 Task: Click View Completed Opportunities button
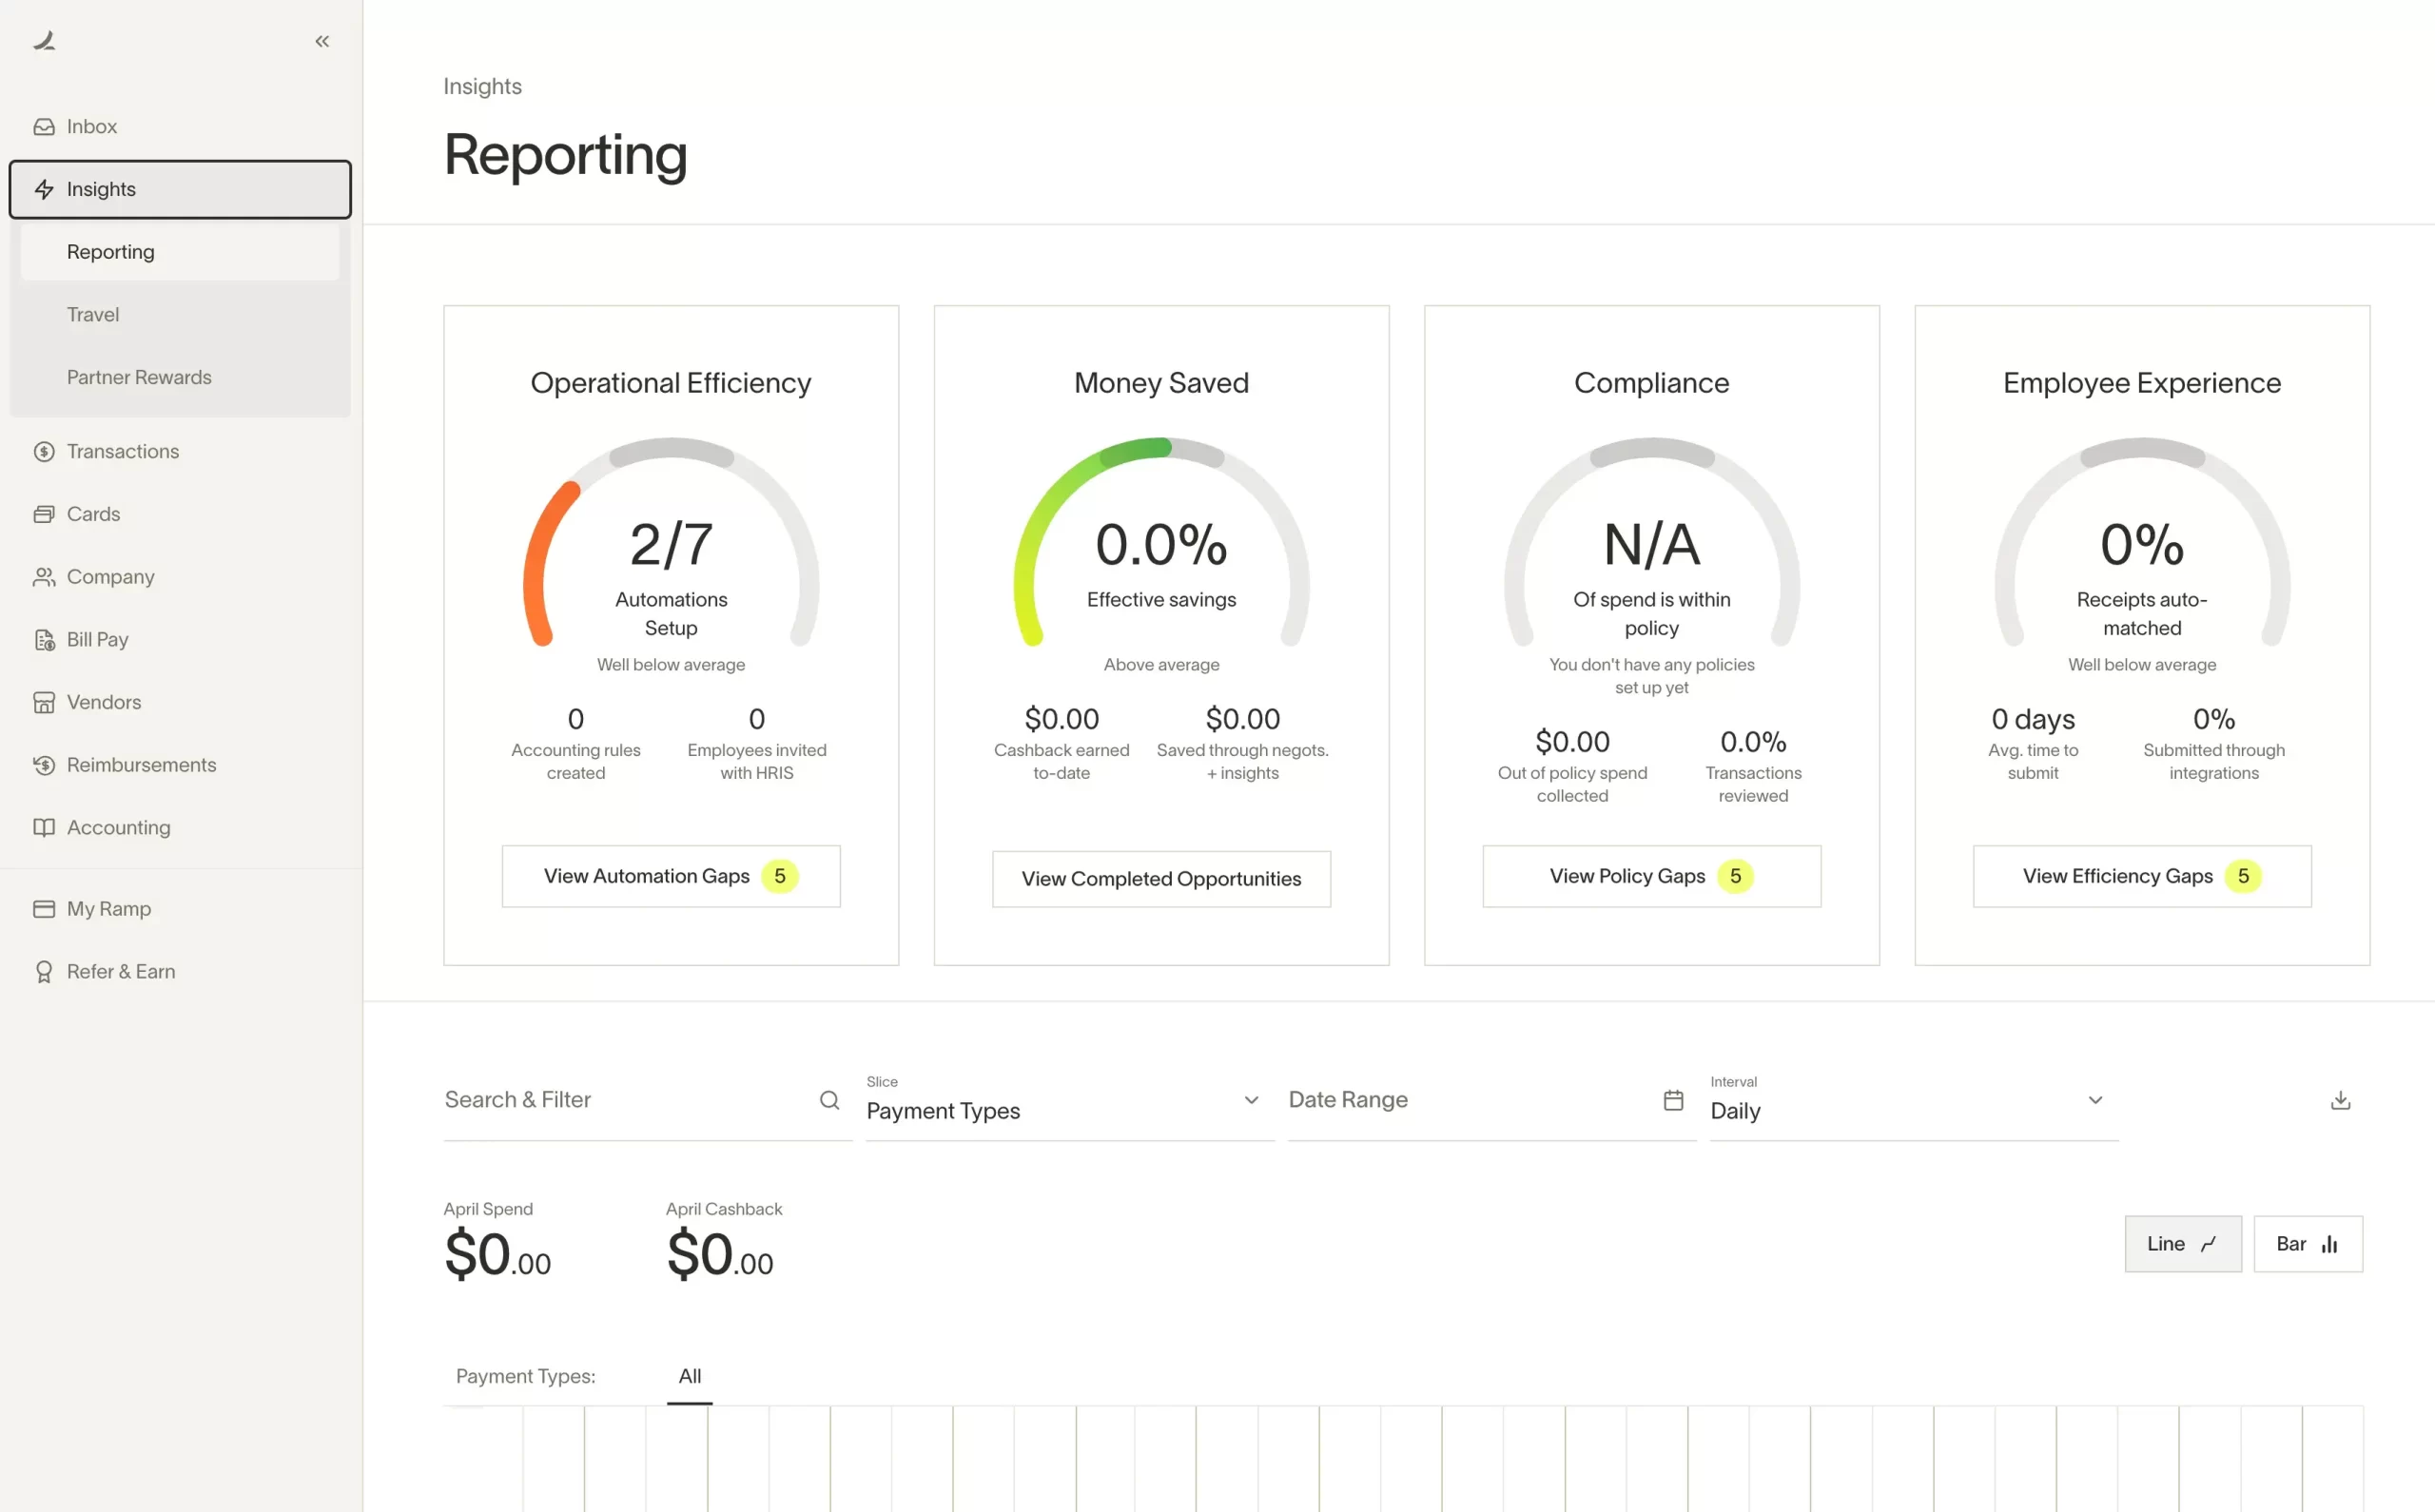[1160, 879]
